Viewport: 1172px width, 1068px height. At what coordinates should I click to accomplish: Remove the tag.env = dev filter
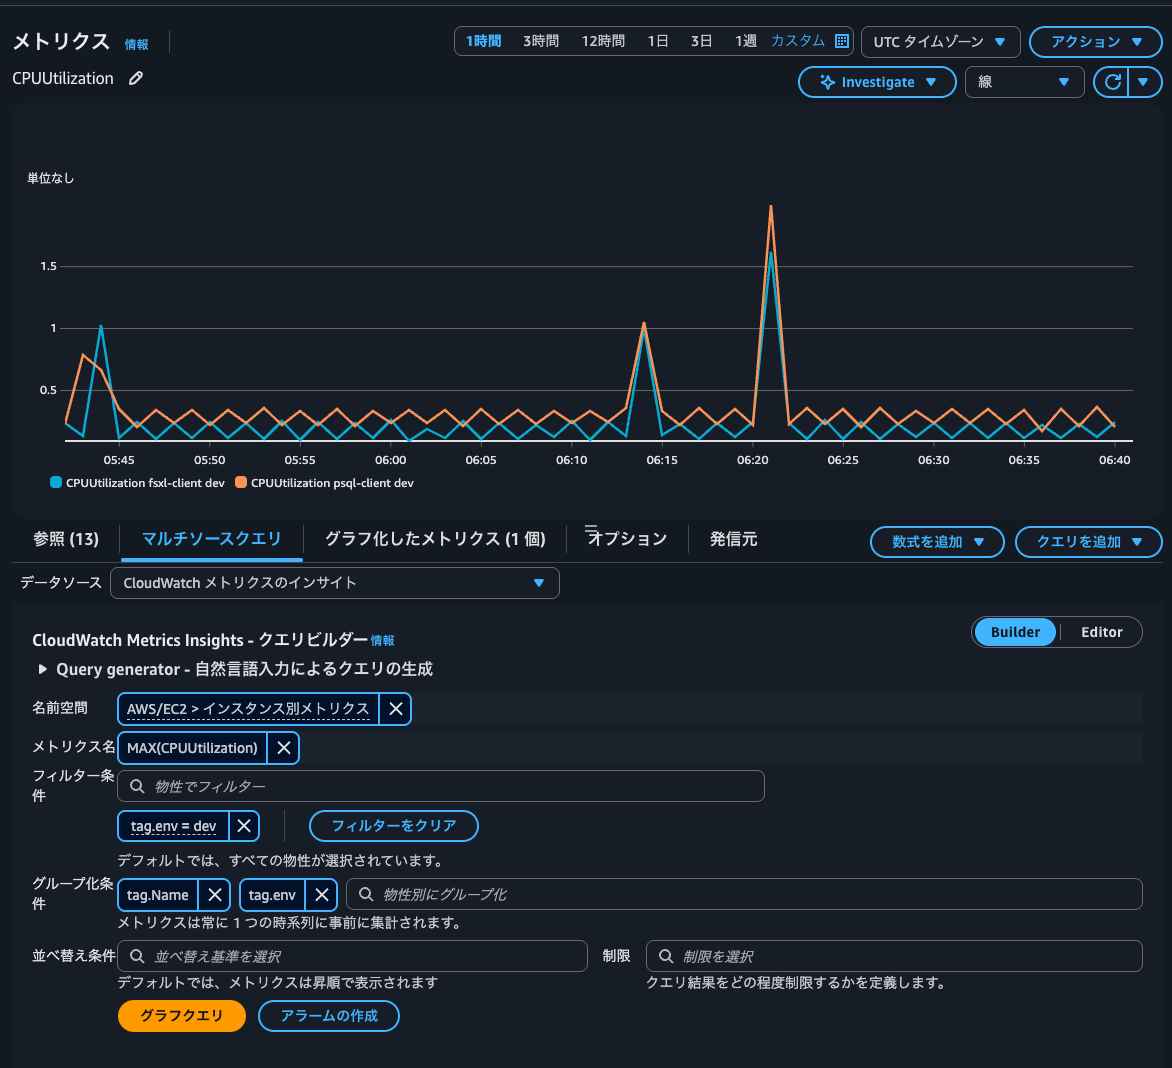pyautogui.click(x=244, y=826)
